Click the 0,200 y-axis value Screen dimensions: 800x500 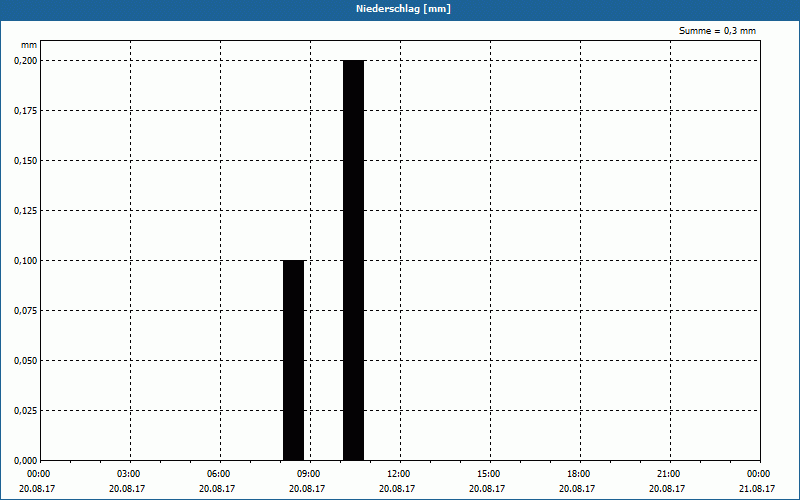[x=26, y=60]
